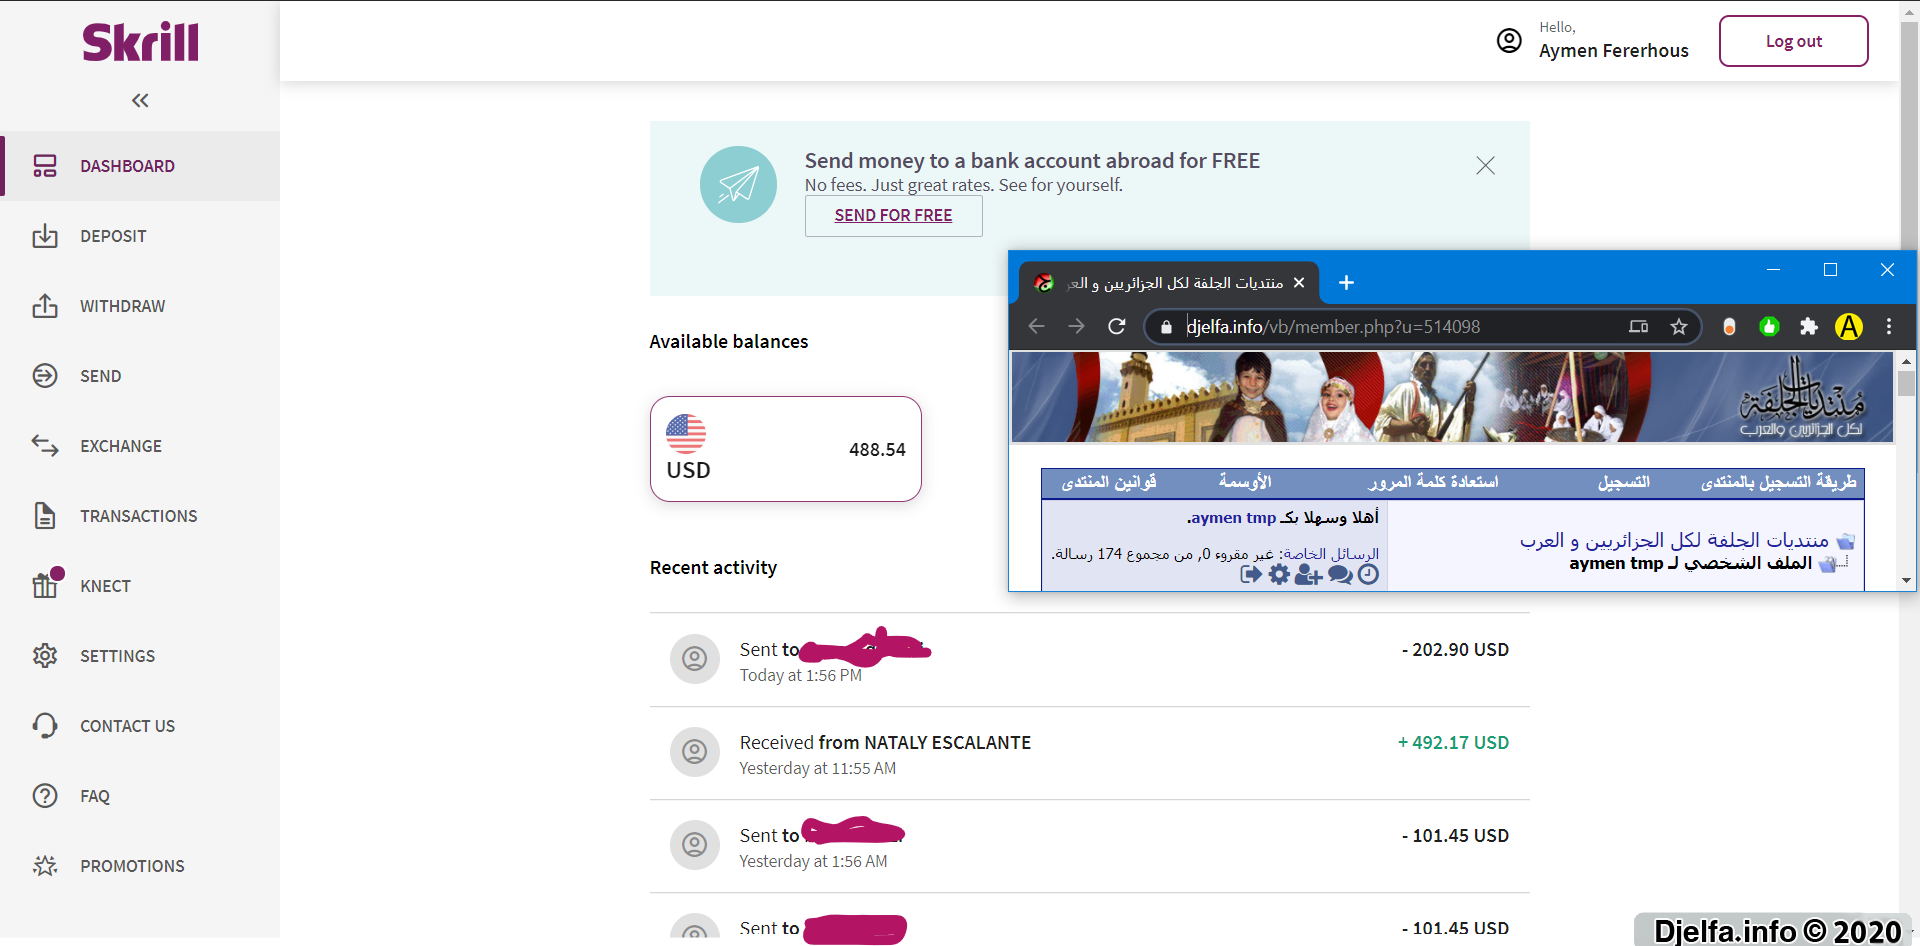
Task: Open الأوسمة forum link
Action: [1245, 482]
